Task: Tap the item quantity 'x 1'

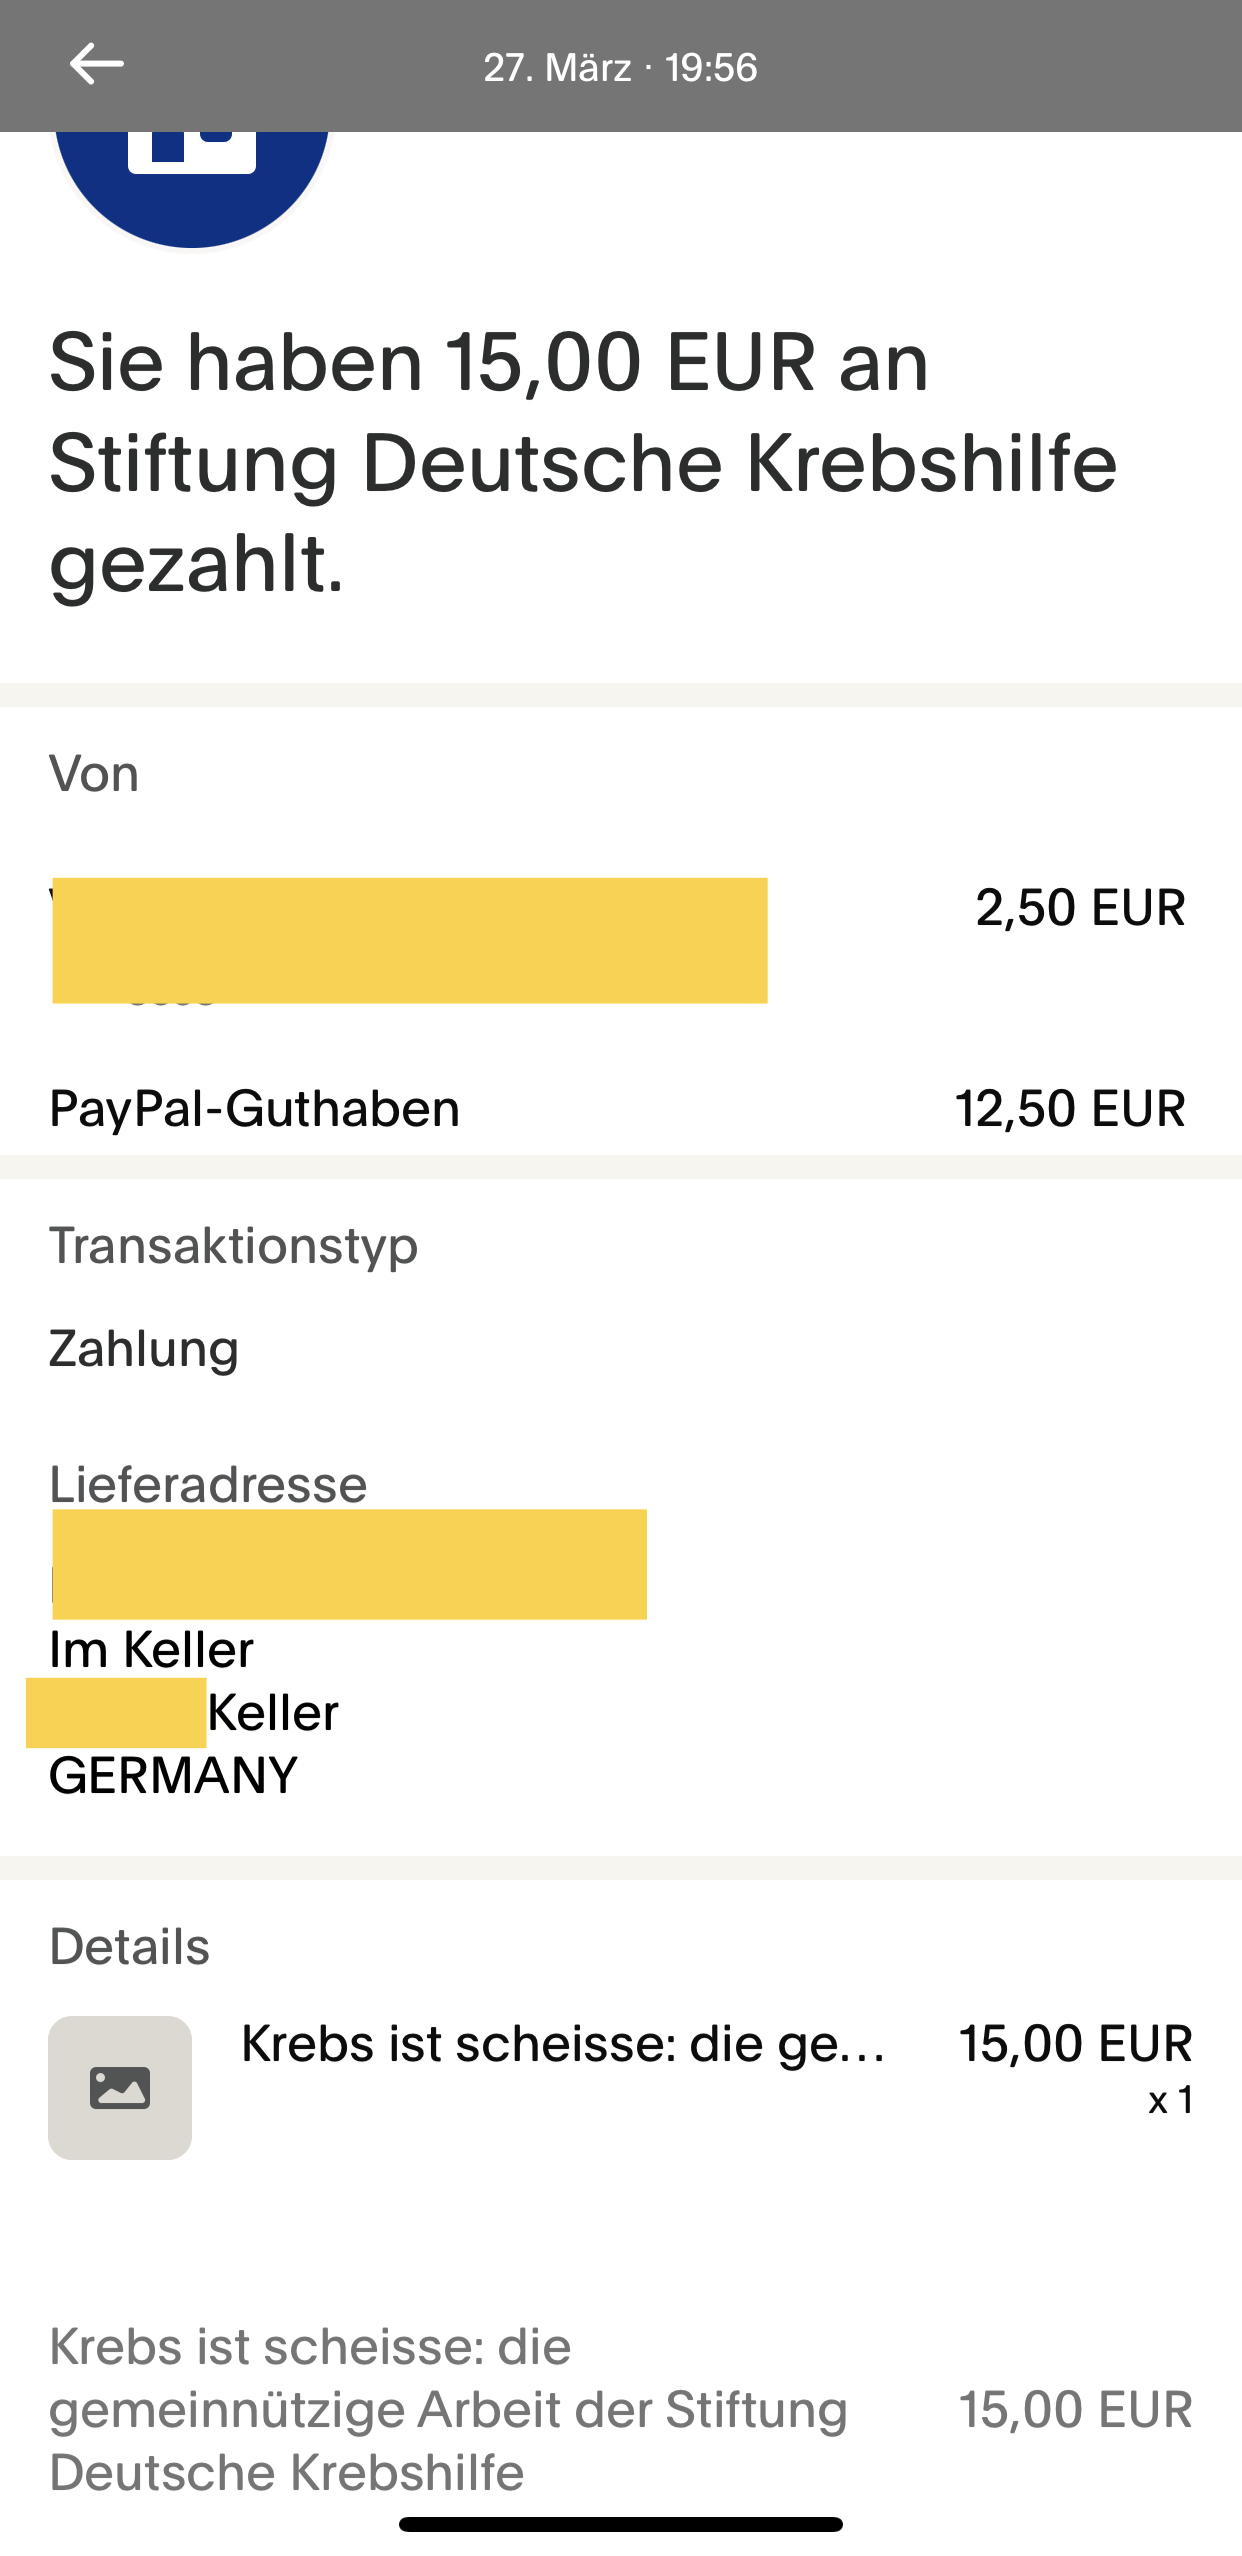Action: click(x=1170, y=2101)
